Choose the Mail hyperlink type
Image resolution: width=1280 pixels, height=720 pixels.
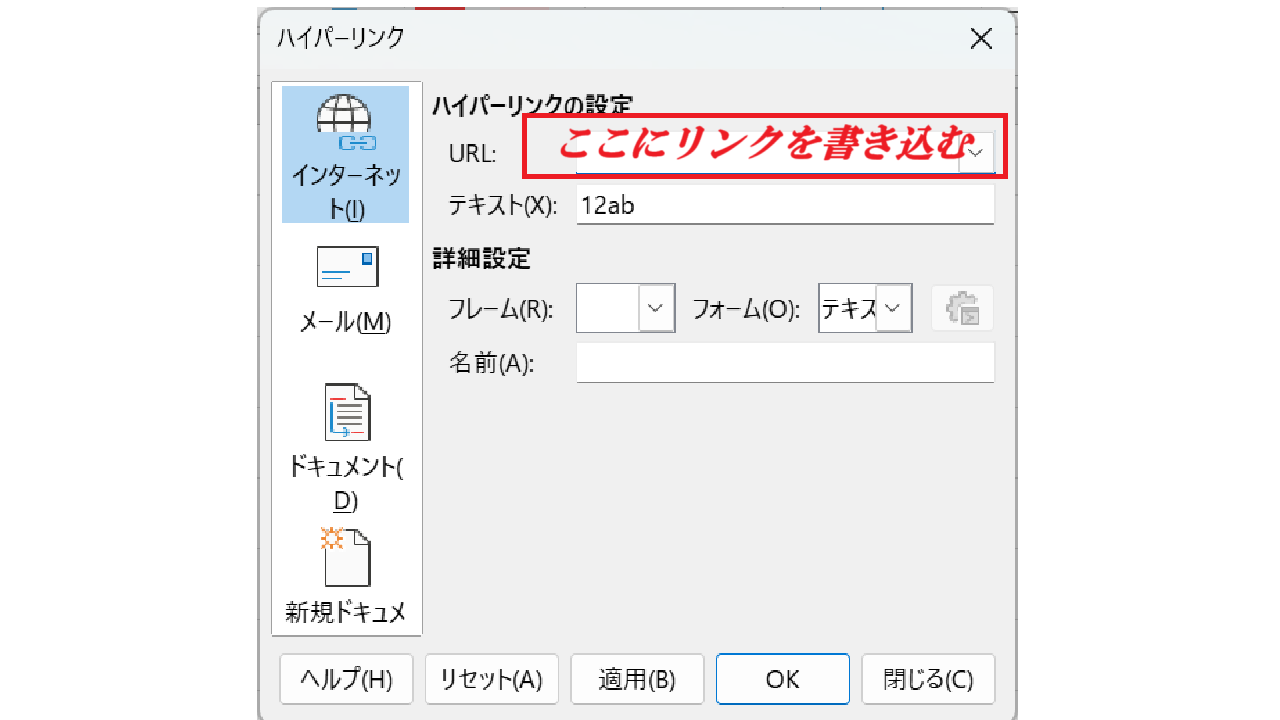tap(346, 291)
